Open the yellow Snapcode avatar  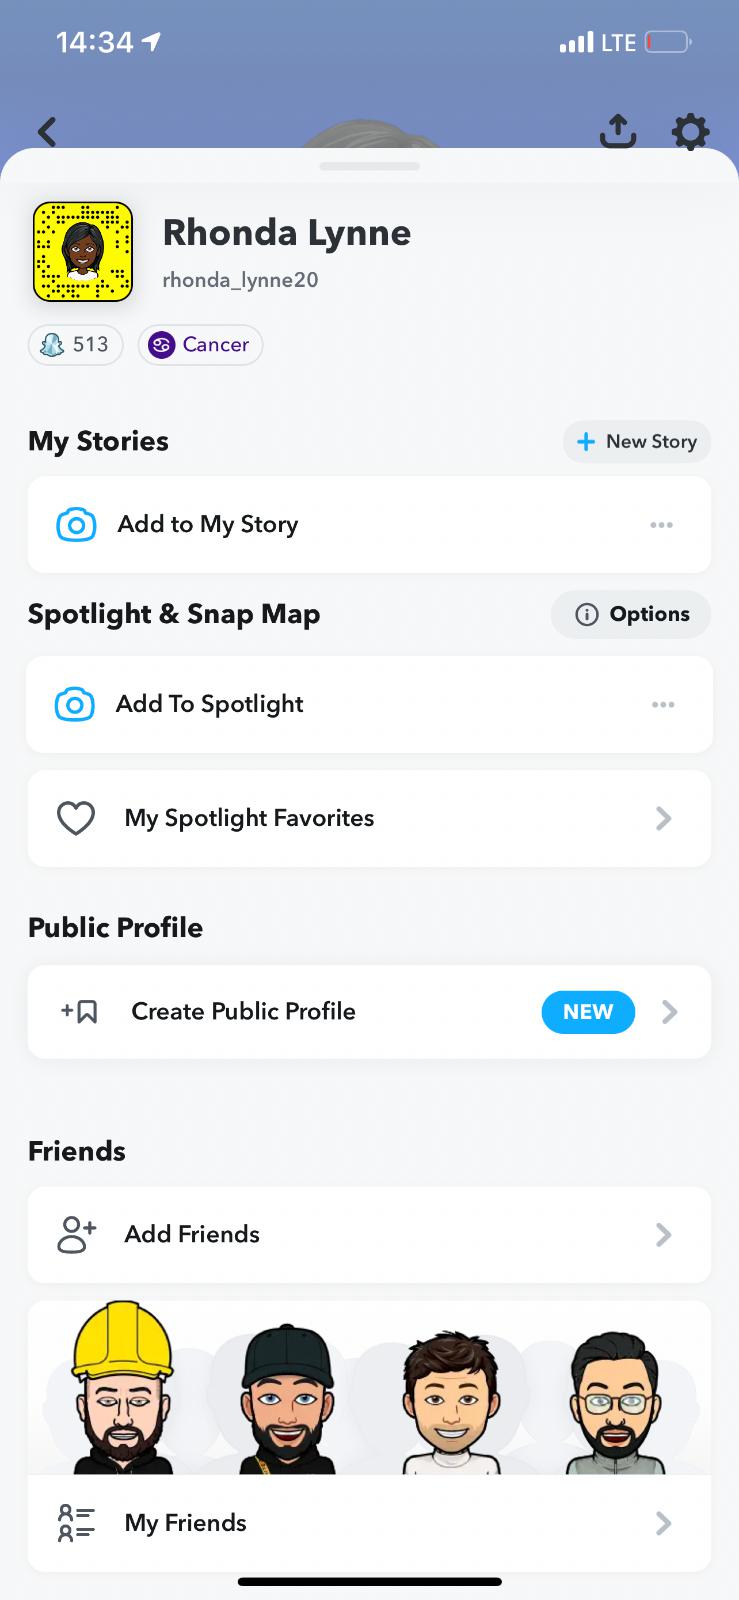point(83,252)
